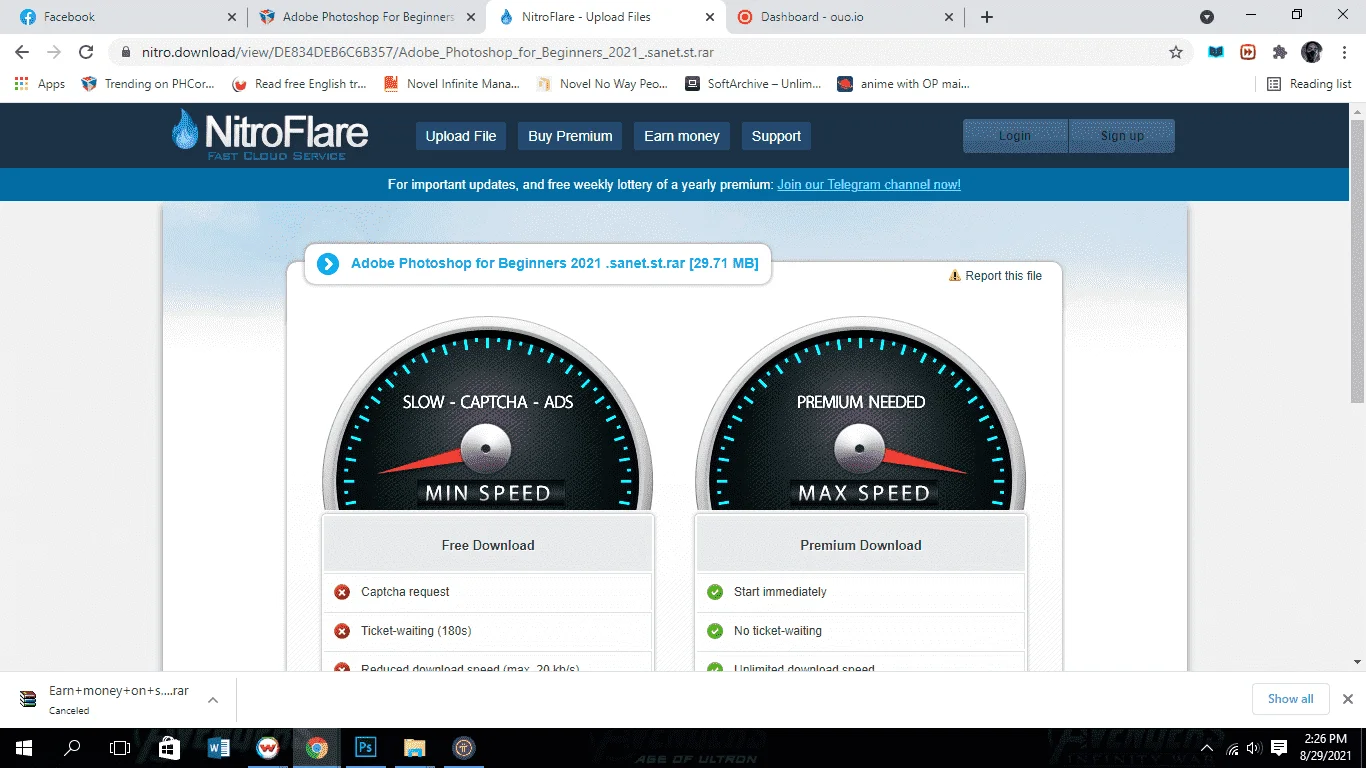Open the blue book extension icon

[x=1216, y=52]
